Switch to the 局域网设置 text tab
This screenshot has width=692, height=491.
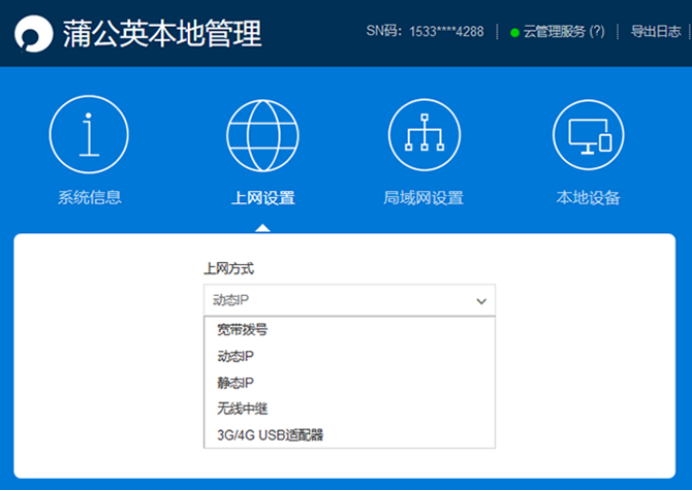pyautogui.click(x=423, y=198)
